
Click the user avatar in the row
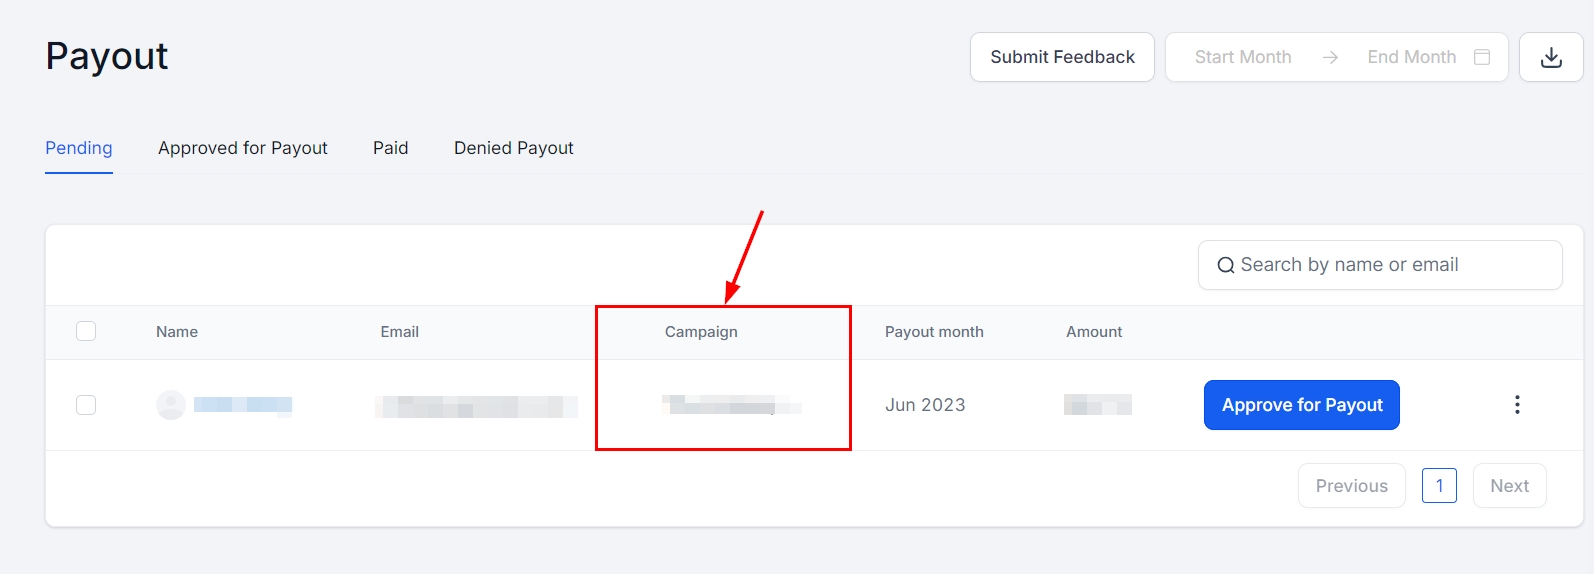tap(171, 405)
